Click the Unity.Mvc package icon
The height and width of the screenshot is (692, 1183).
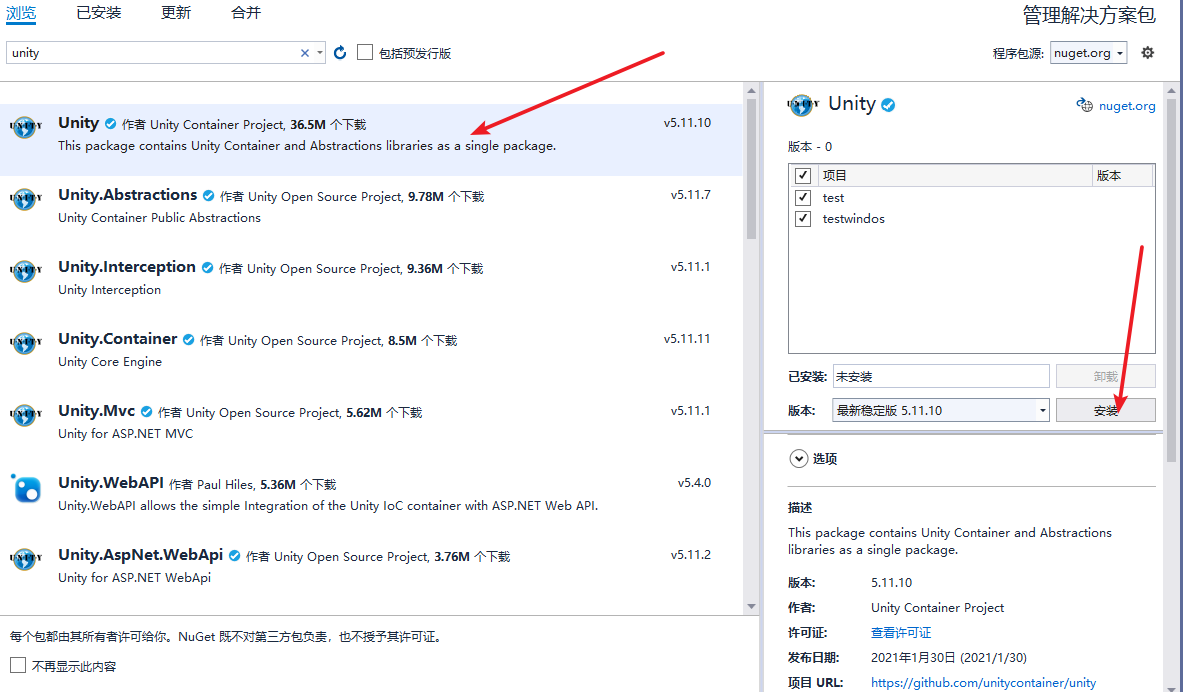[x=25, y=416]
